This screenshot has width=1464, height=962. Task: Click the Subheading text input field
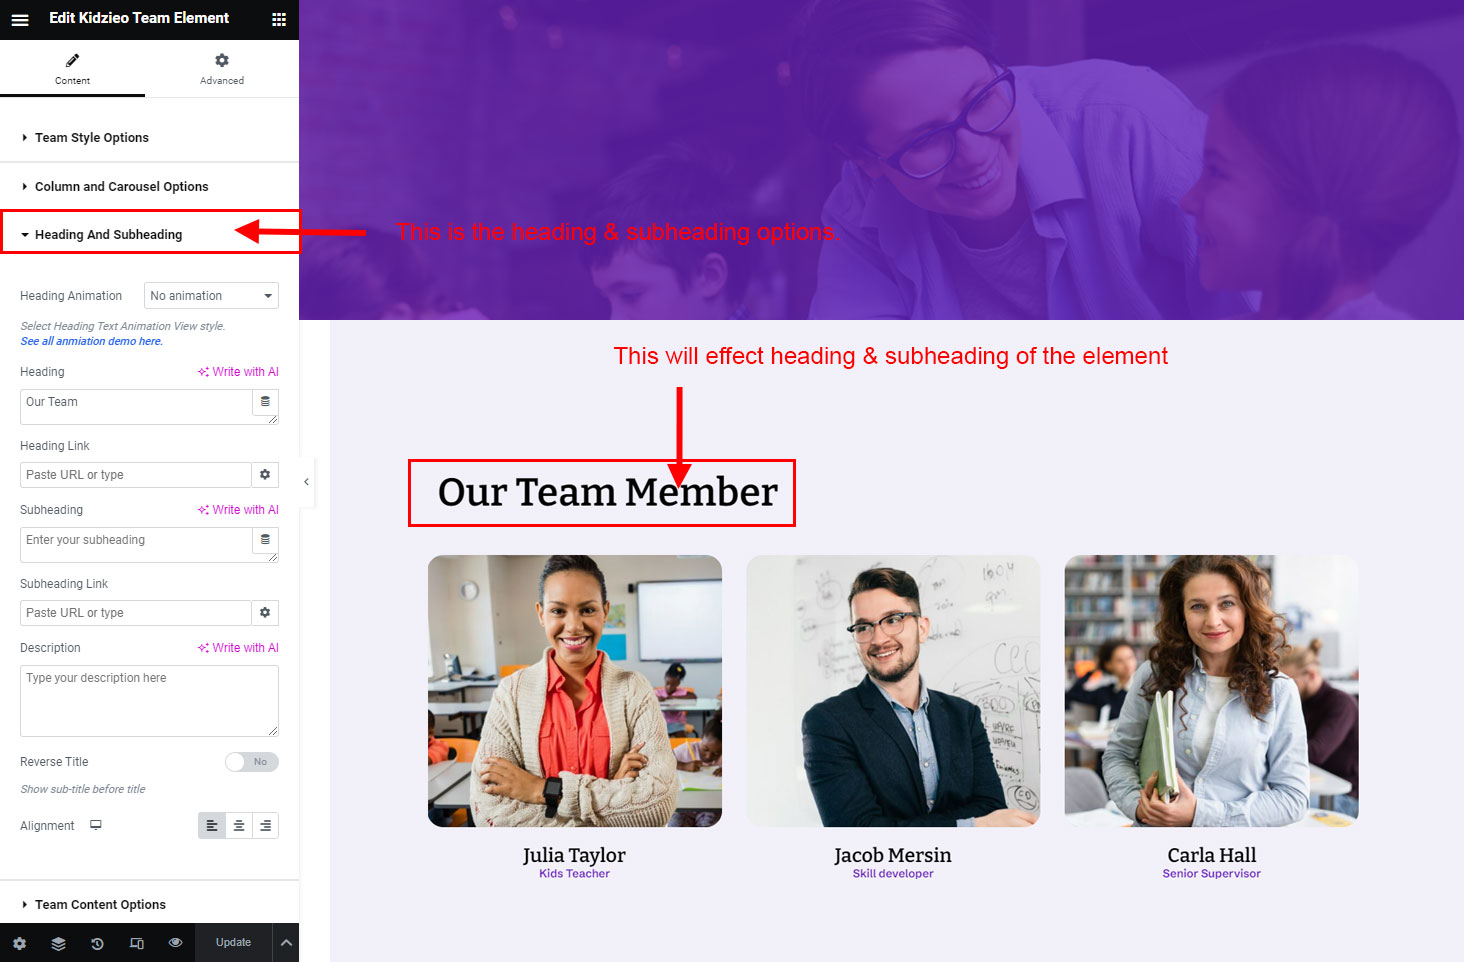tap(136, 545)
